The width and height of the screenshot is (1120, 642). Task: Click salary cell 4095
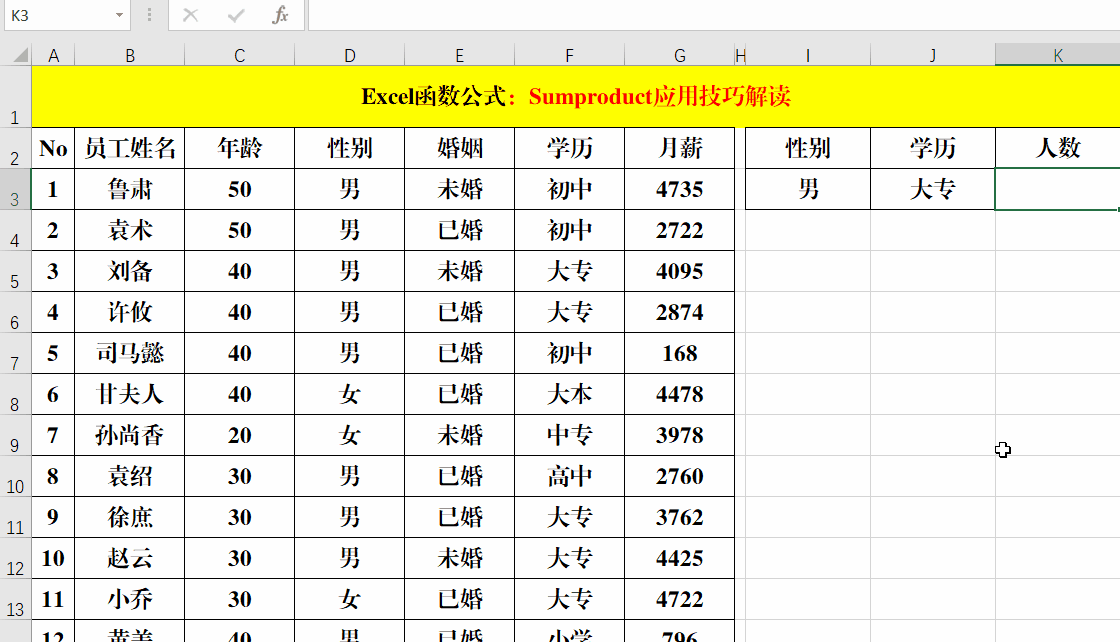pyautogui.click(x=679, y=271)
